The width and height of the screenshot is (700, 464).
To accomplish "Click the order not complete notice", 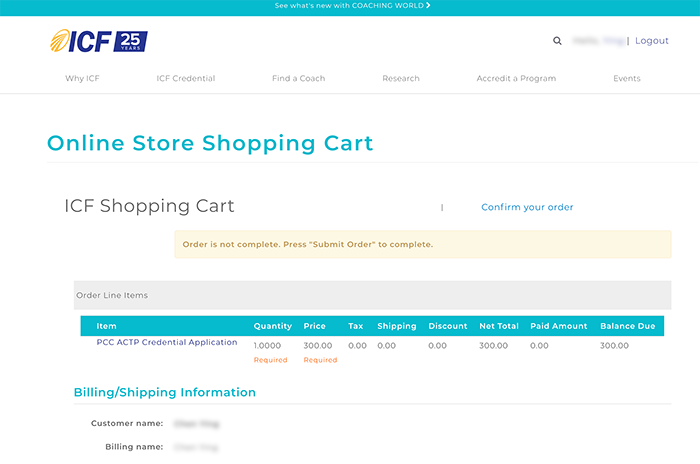I will click(x=423, y=244).
